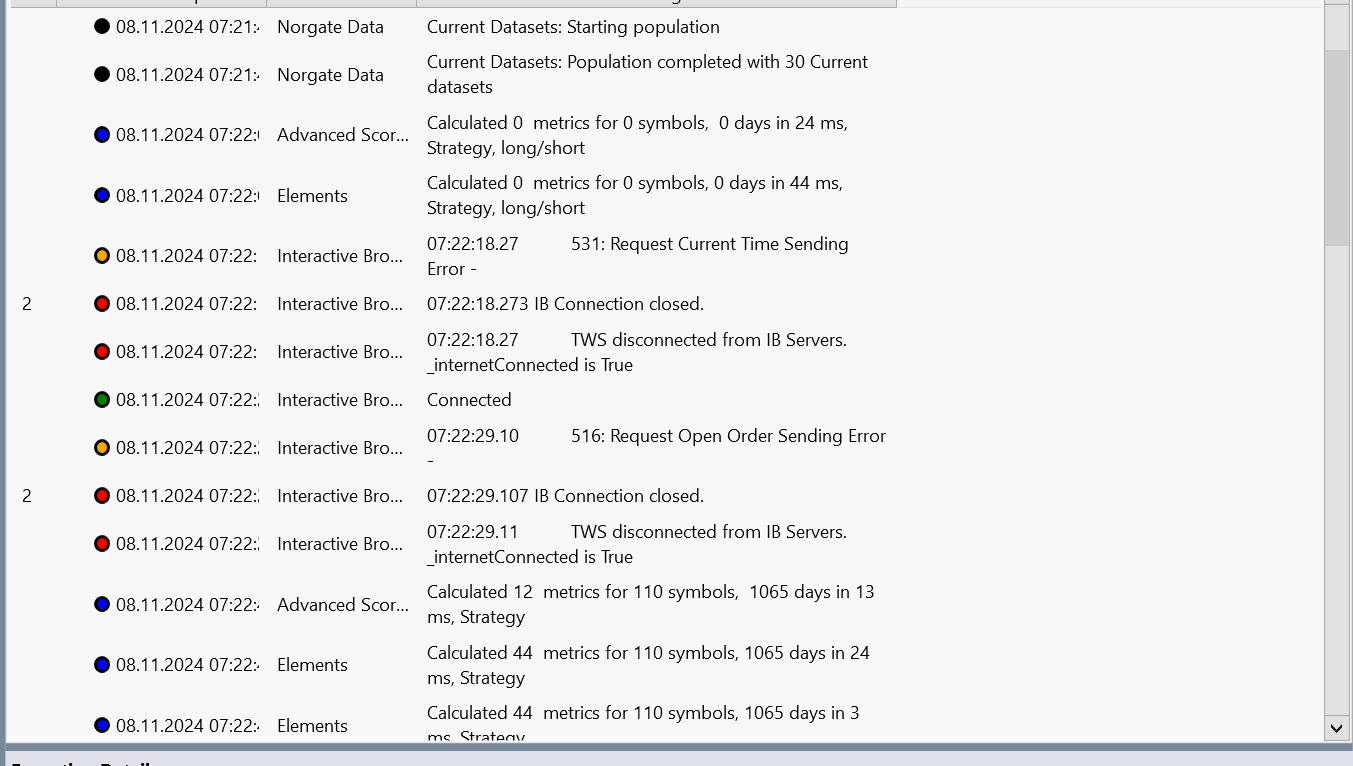Click red dot for 07:22:18.273 IB Connection closed
Screen dimensions: 1353x766
point(102,304)
